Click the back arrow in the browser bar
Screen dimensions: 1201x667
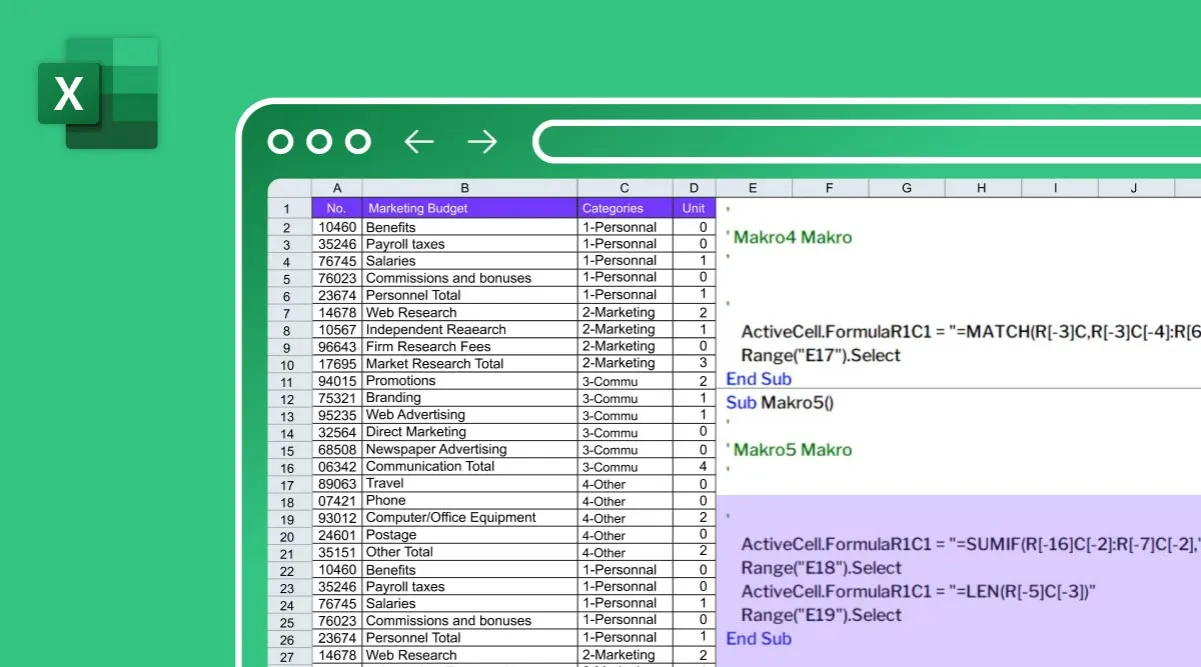pyautogui.click(x=418, y=142)
